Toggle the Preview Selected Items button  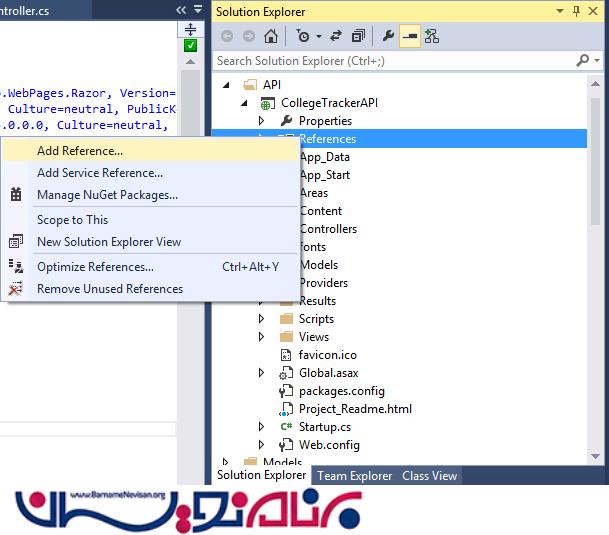click(410, 36)
